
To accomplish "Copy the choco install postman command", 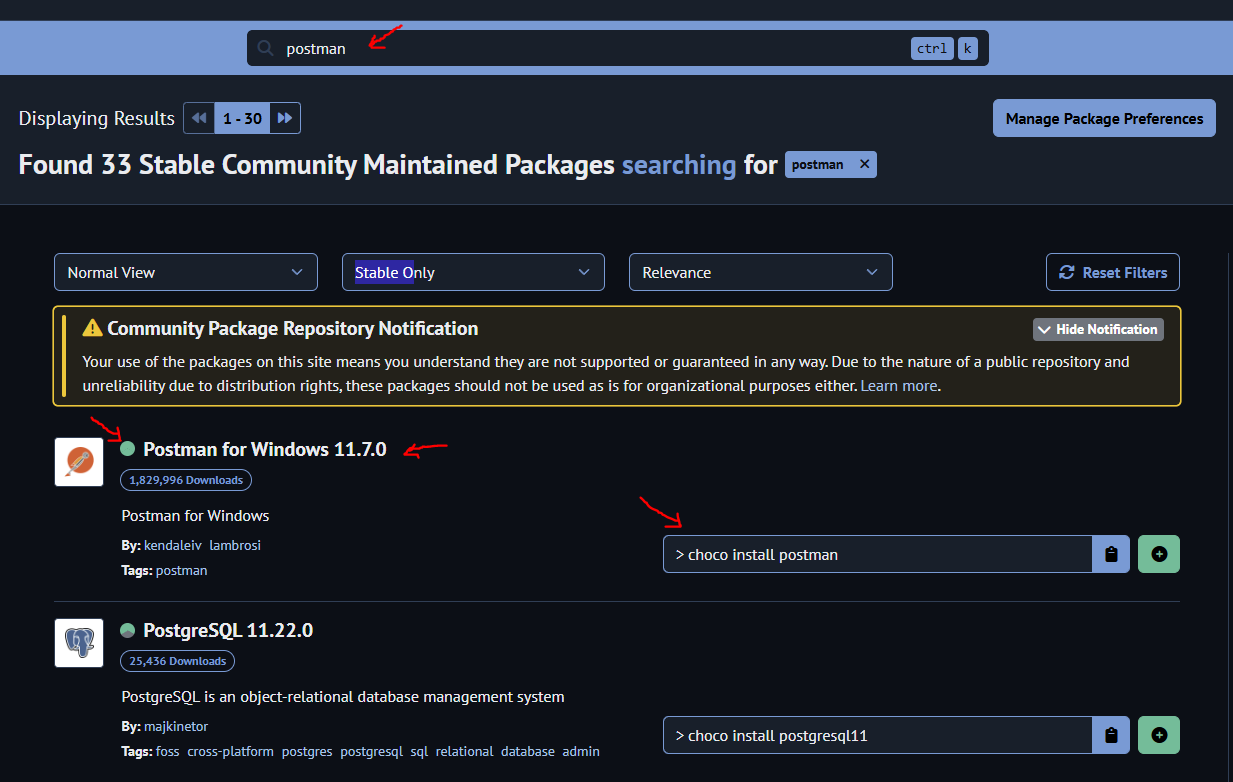I will click(1110, 554).
